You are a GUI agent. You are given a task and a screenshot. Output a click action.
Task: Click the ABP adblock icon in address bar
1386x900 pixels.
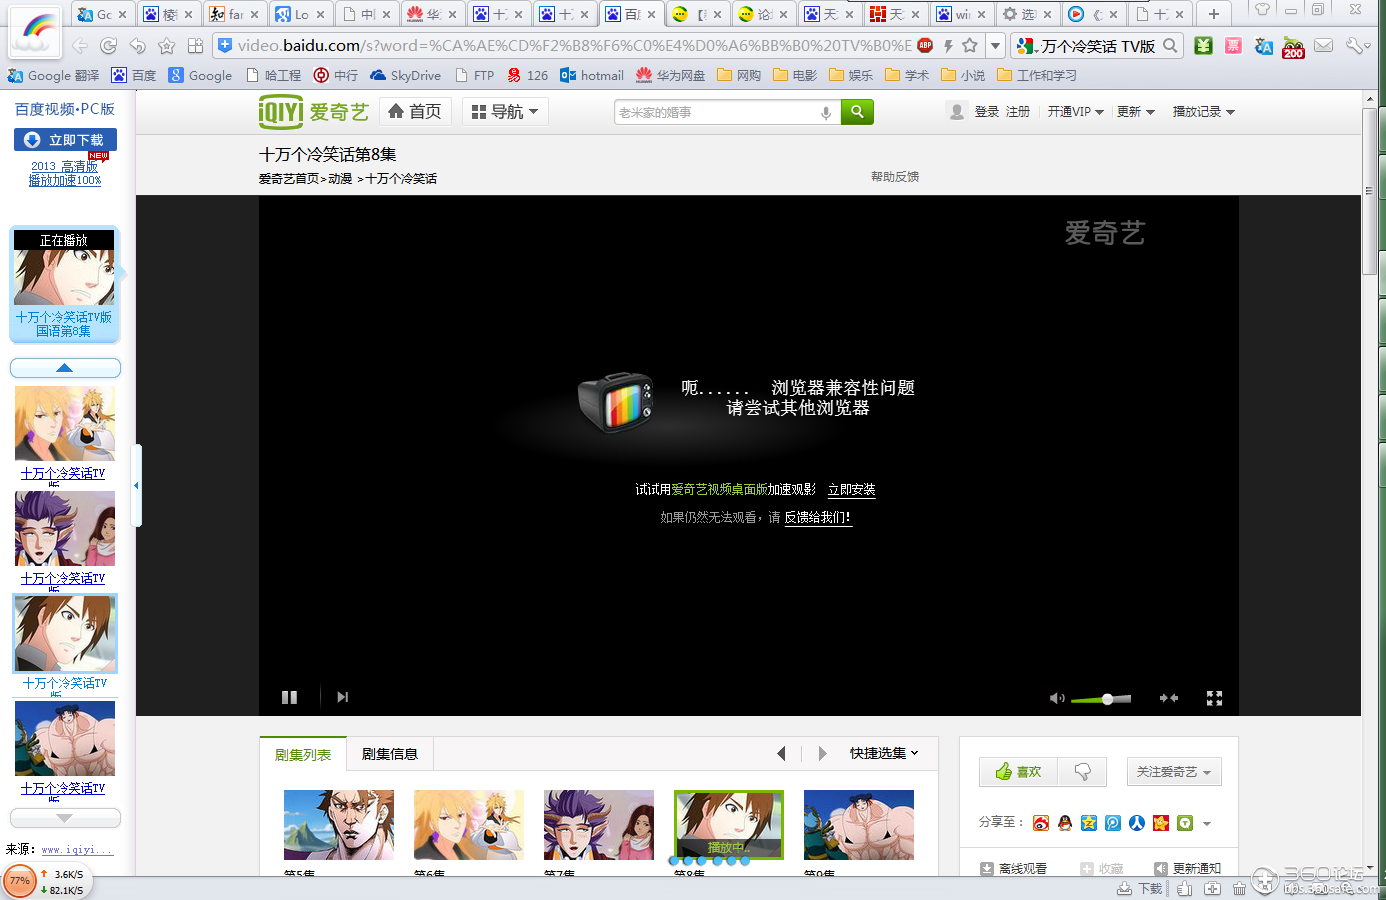tap(925, 45)
